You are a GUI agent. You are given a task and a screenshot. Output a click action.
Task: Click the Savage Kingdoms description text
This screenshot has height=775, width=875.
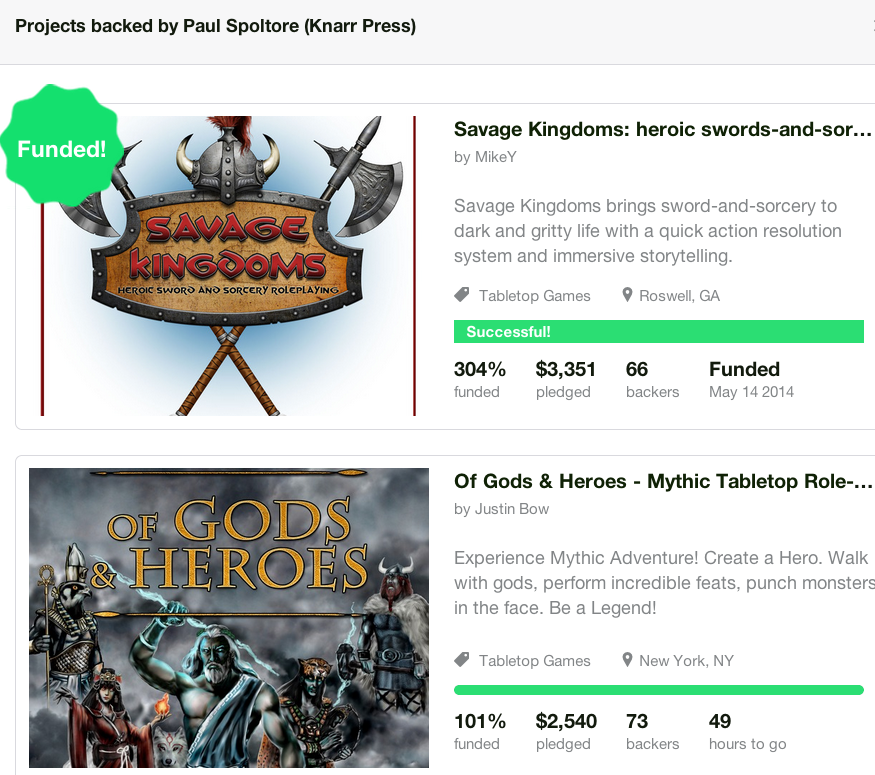tap(647, 231)
